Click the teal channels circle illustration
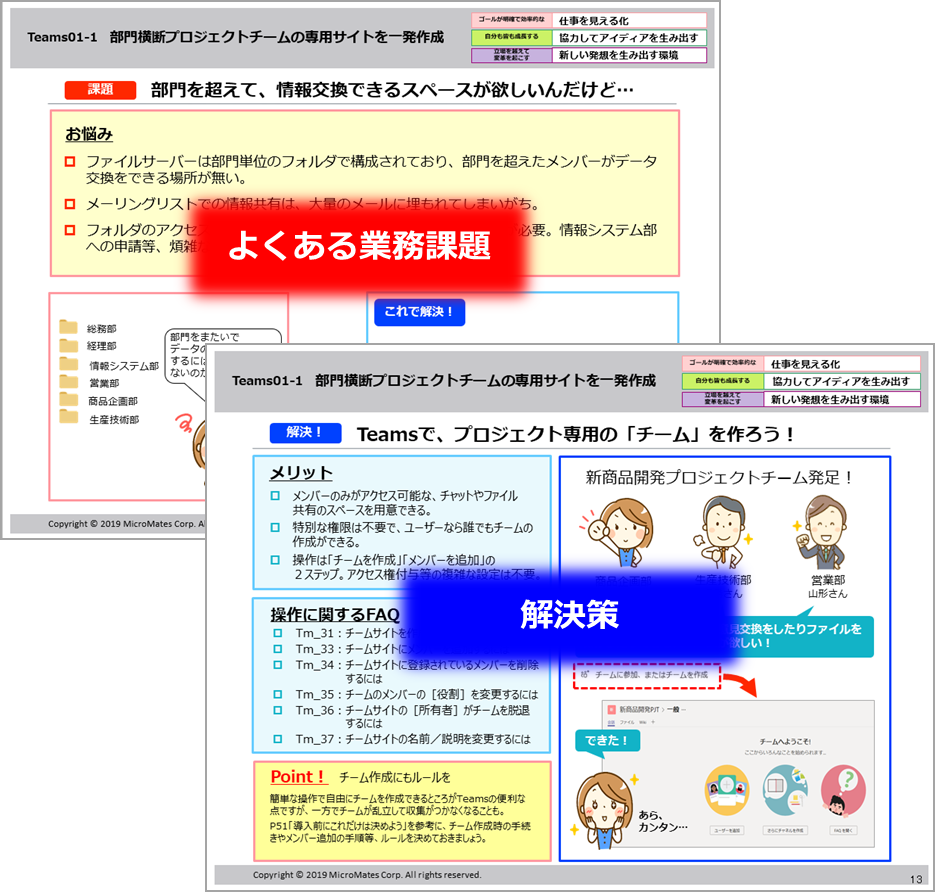Screen dimensions: 935x892 tap(785, 791)
